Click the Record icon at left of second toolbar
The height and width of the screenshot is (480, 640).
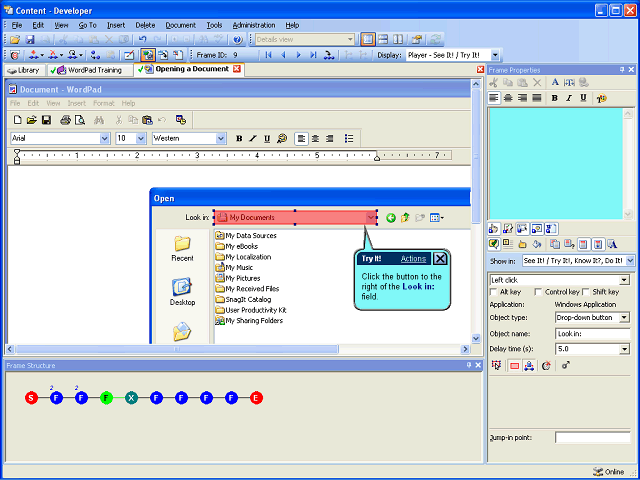coord(14,55)
